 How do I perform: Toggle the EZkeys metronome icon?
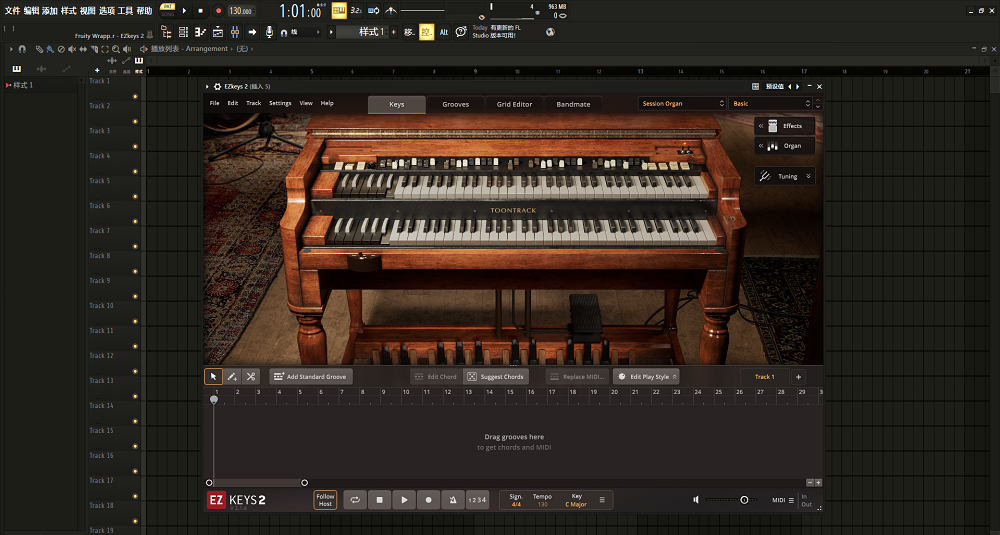[453, 499]
